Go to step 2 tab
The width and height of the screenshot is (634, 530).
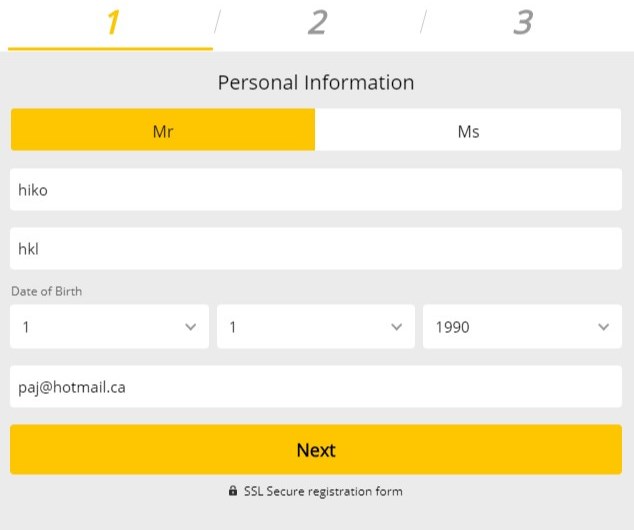[x=317, y=23]
